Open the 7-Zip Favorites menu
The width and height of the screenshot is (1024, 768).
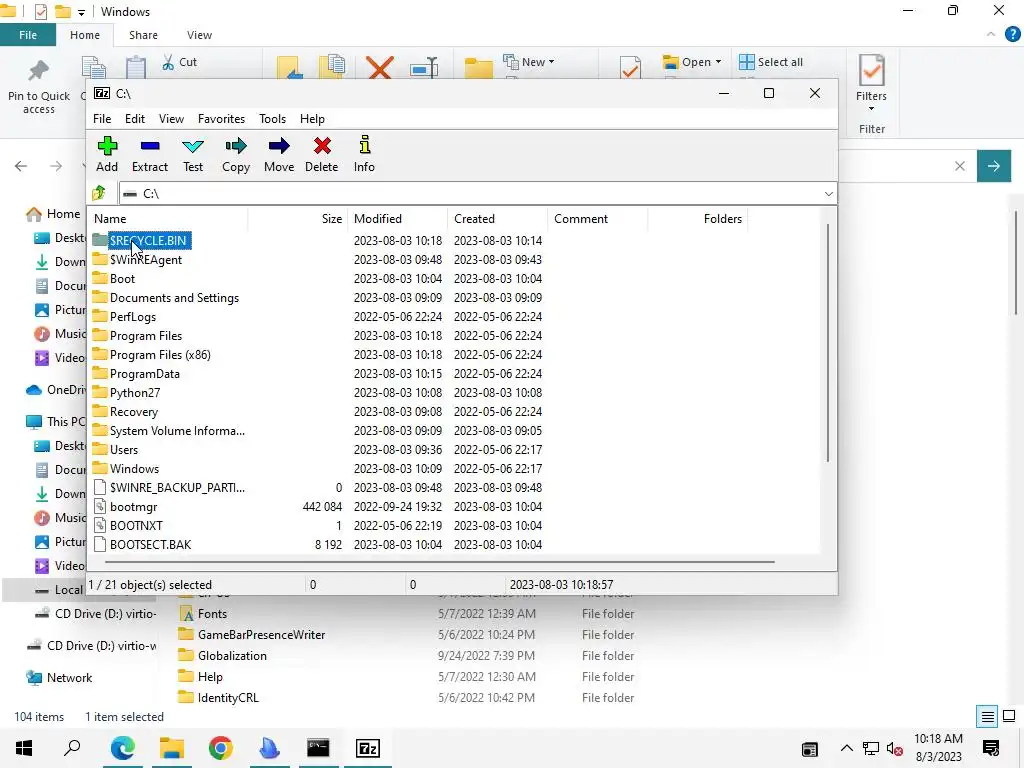221,119
